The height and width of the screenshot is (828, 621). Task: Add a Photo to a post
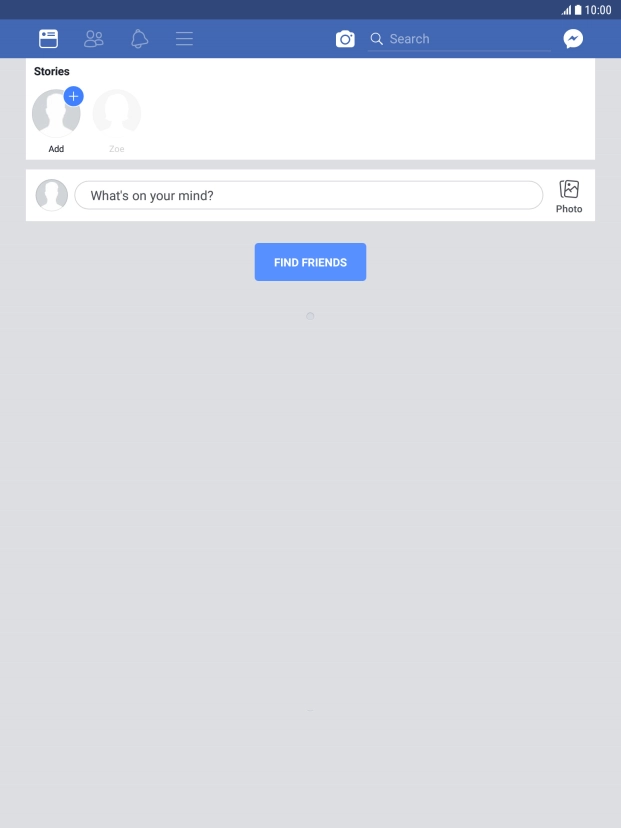569,196
